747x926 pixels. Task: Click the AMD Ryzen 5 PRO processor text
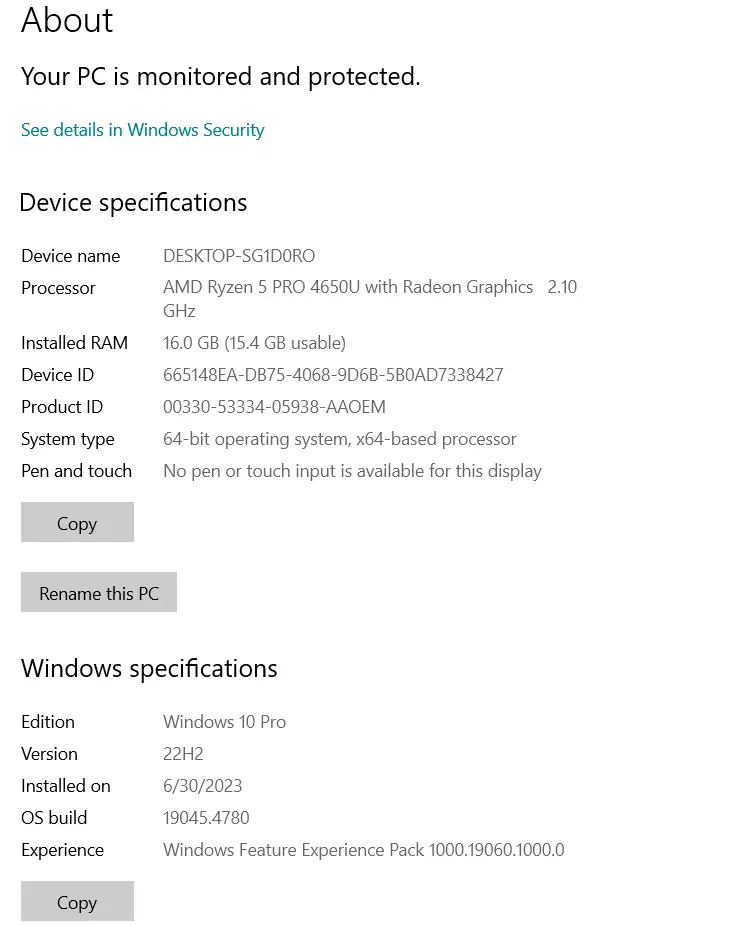pos(348,288)
